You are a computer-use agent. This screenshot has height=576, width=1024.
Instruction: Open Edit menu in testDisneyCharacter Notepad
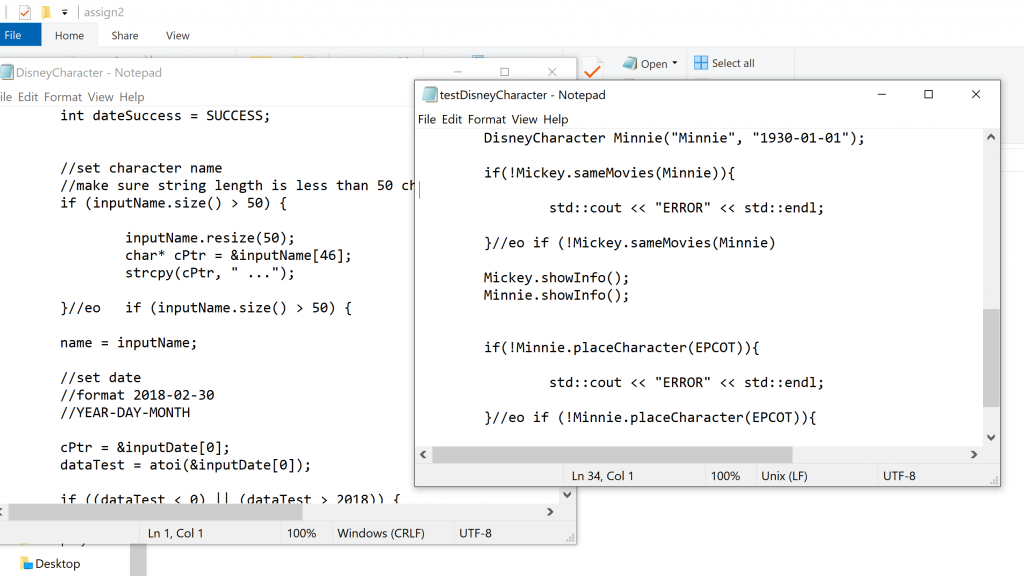click(x=452, y=119)
